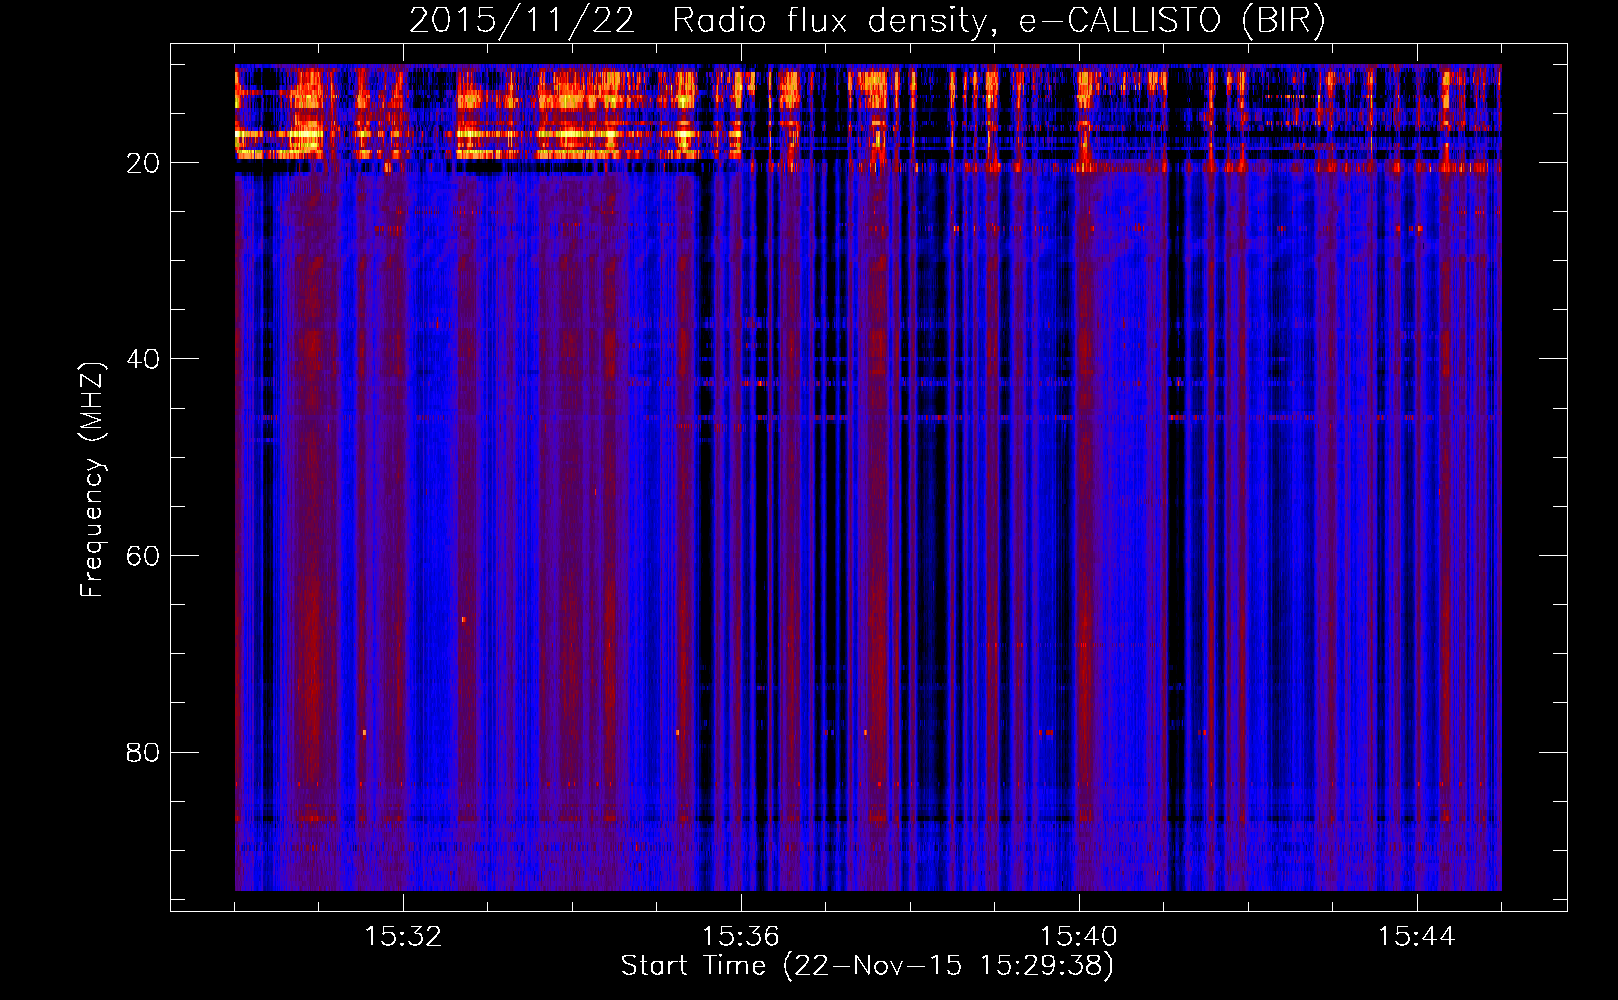Select the 22-Nov-15 15:29:38 start timestamp
The height and width of the screenshot is (1000, 1618).
point(948,966)
